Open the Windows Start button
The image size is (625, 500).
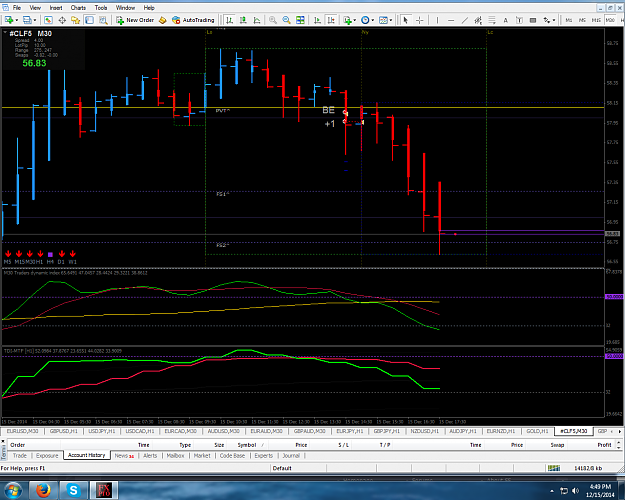[x=13, y=490]
